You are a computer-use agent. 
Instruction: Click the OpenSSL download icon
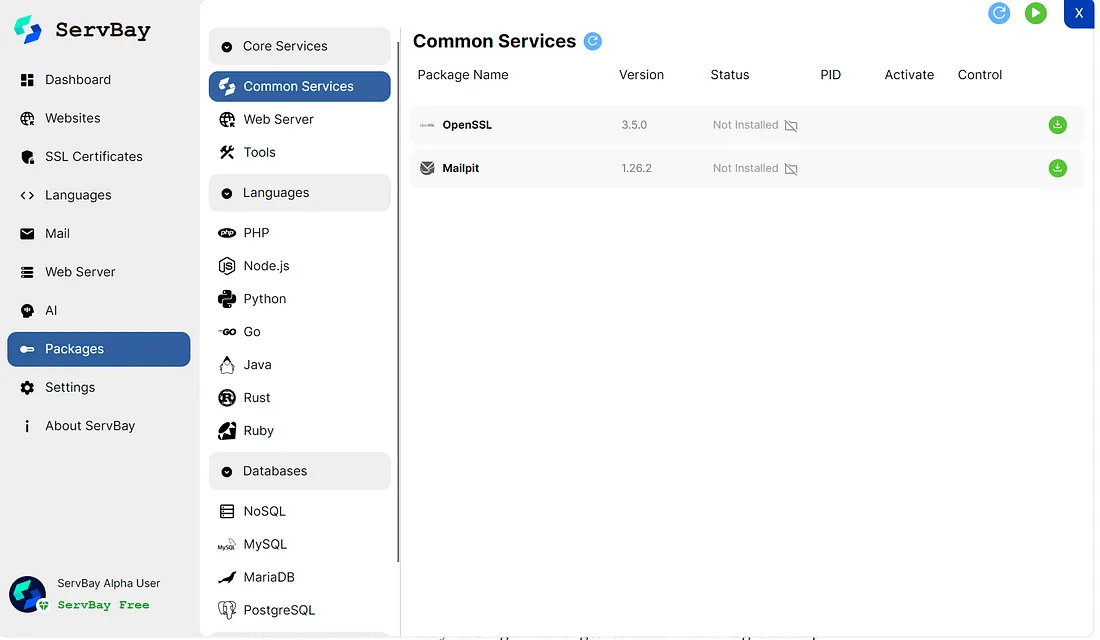[1057, 125]
